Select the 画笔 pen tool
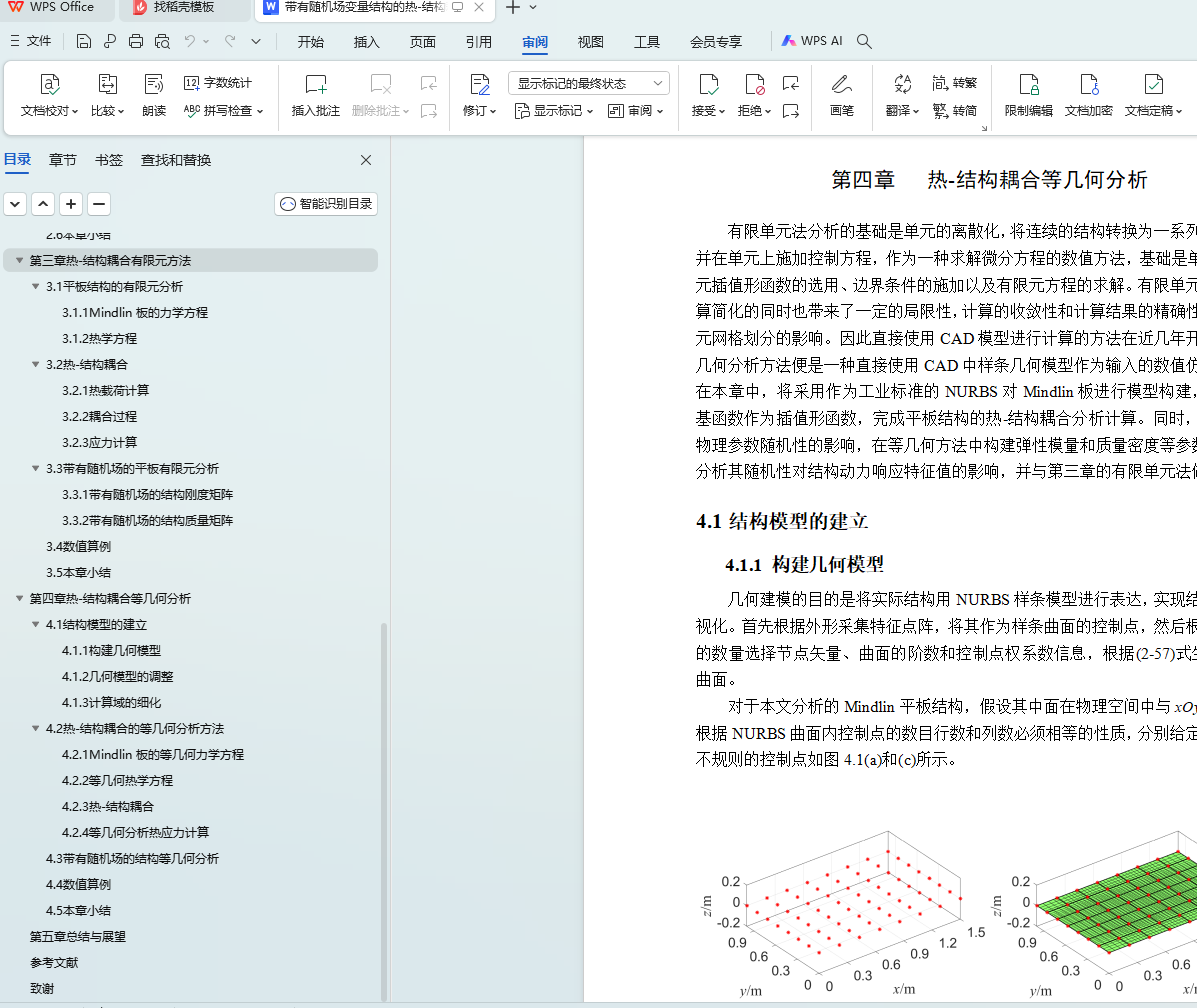 click(x=841, y=95)
